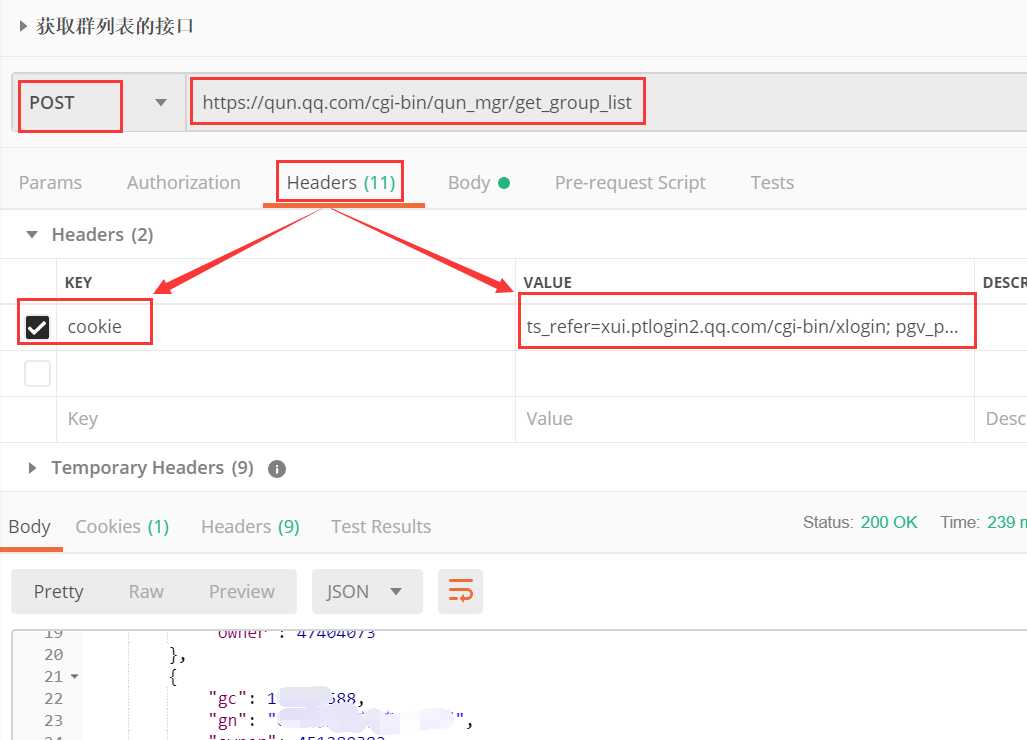Image resolution: width=1027 pixels, height=740 pixels.
Task: Select the response Body tab
Action: coord(29,527)
